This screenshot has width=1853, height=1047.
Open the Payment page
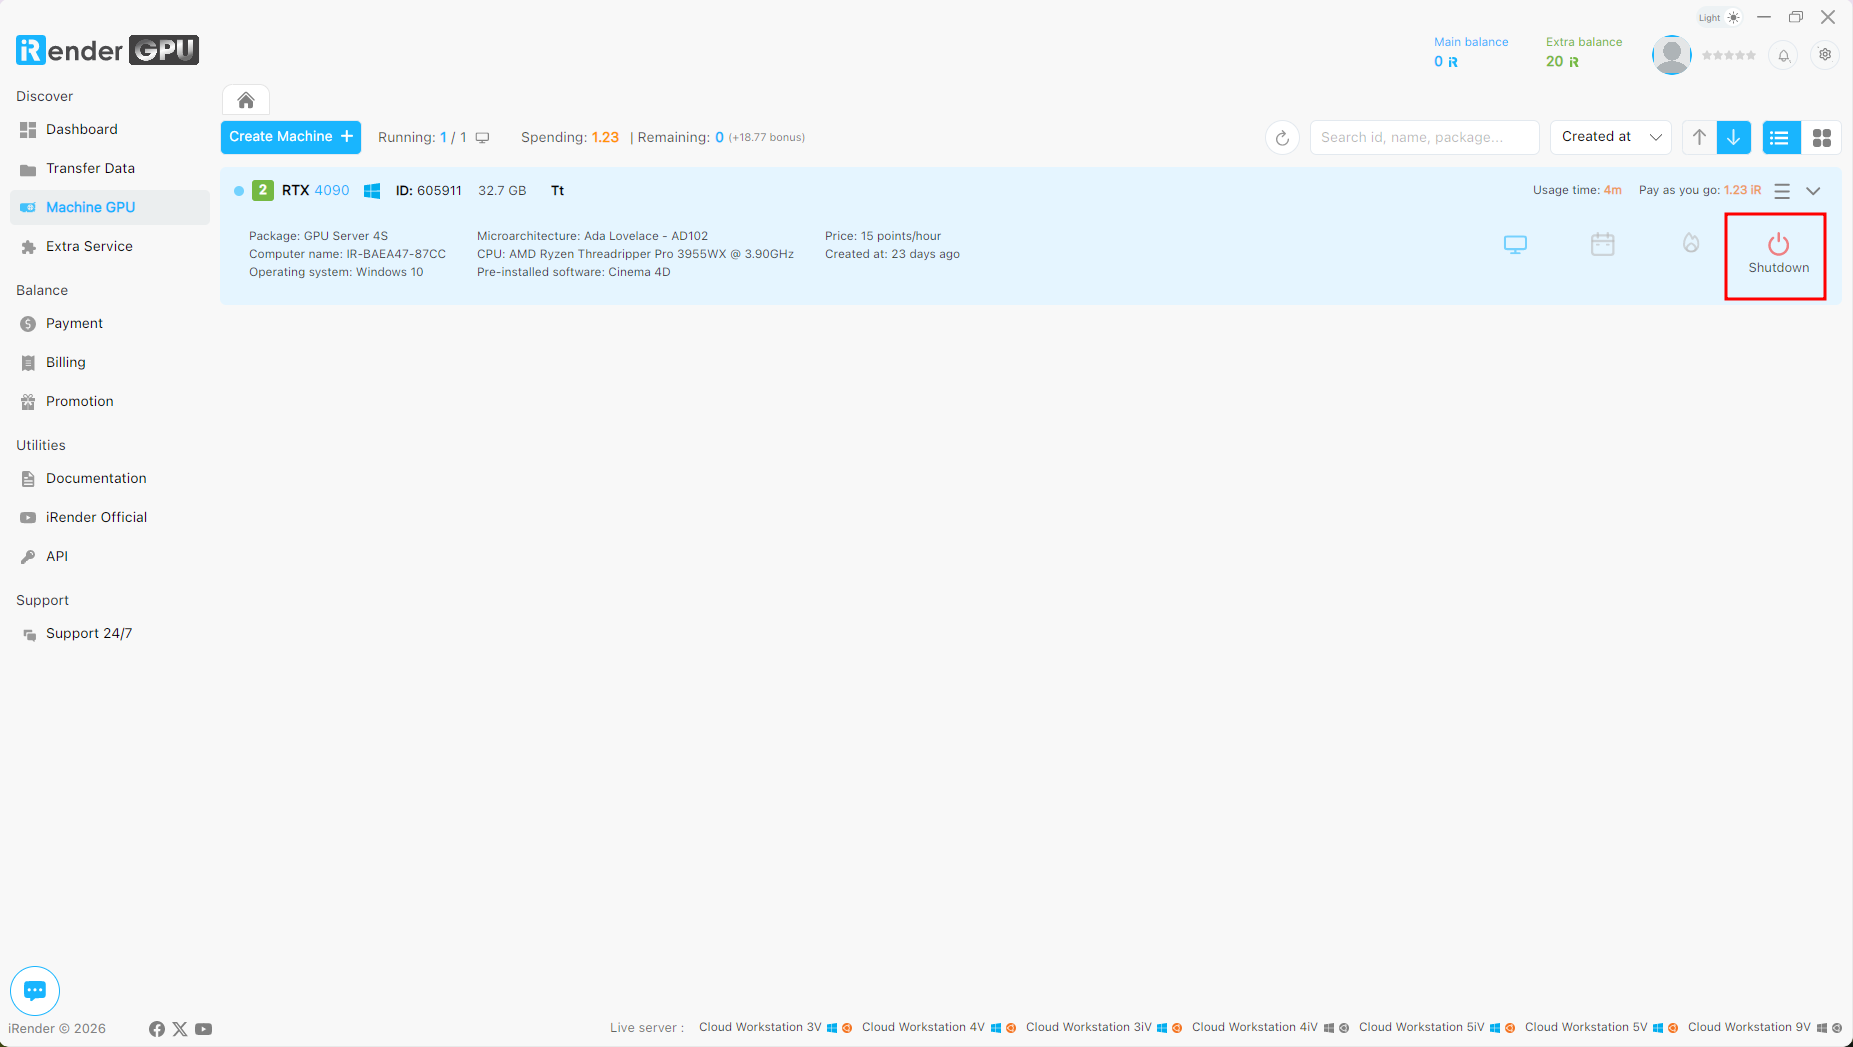click(110, 324)
